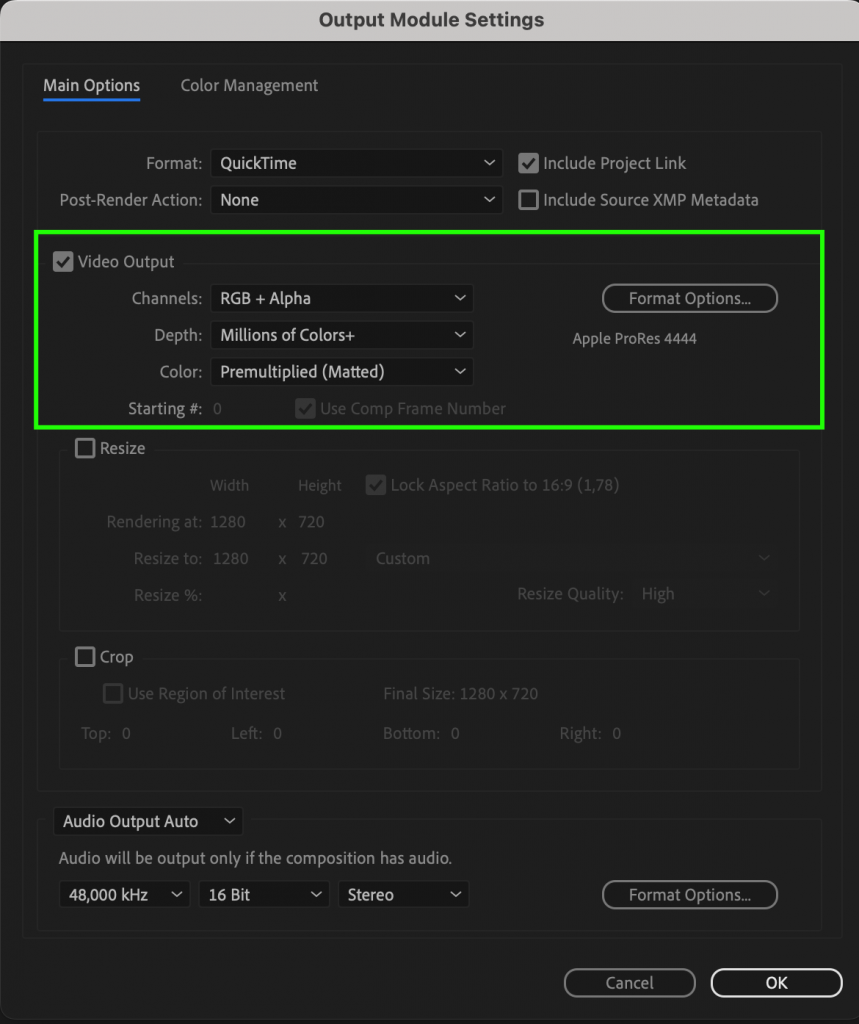The image size is (859, 1024).
Task: Click the OK button
Action: click(x=776, y=982)
